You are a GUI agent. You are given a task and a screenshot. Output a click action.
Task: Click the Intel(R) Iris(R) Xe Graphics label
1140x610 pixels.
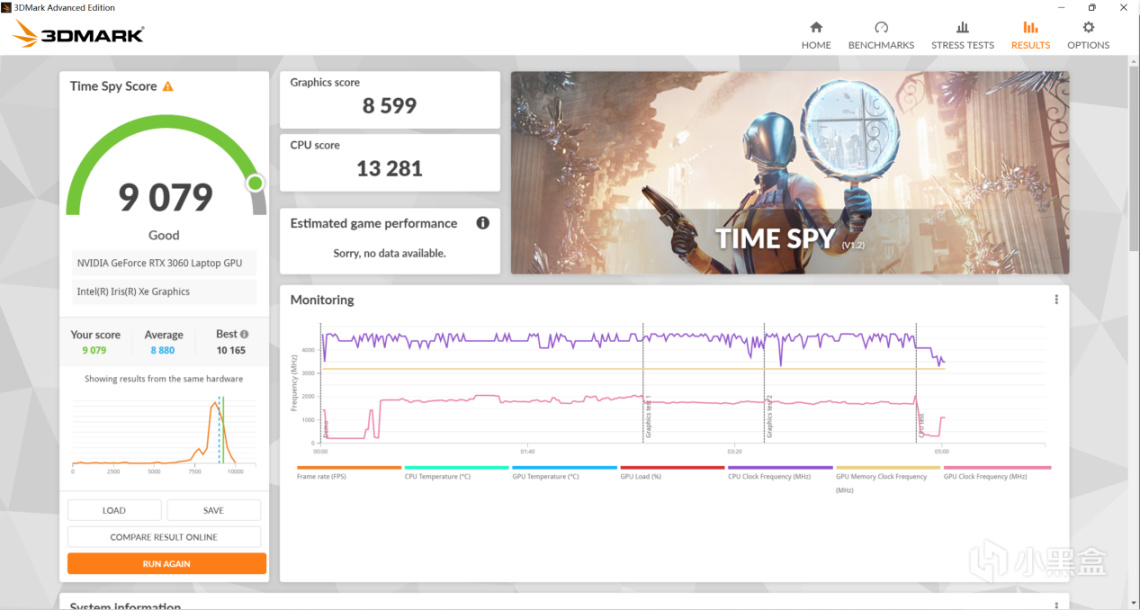(164, 292)
